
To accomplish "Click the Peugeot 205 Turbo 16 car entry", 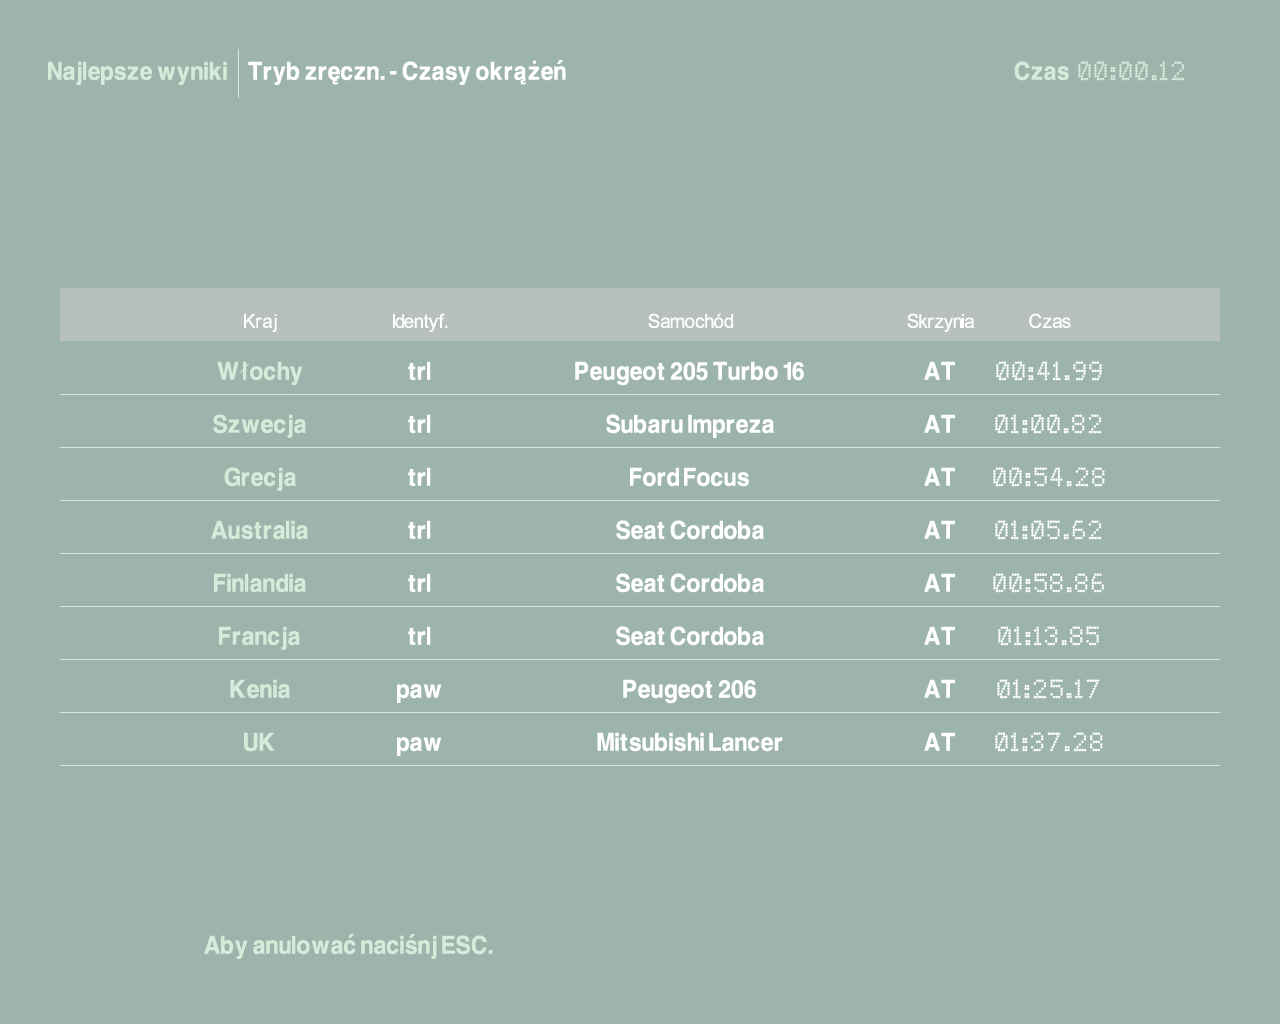I will pyautogui.click(x=689, y=372).
